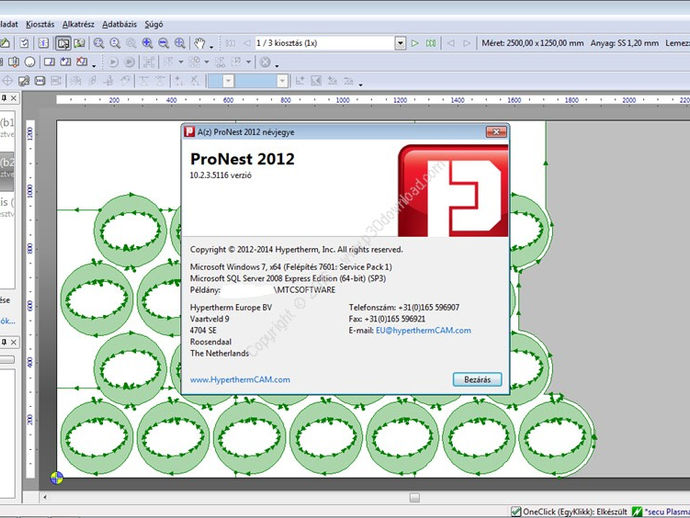This screenshot has width=690, height=518.
Task: Click the crosshair target icon in third toolbar
Action: (7, 81)
